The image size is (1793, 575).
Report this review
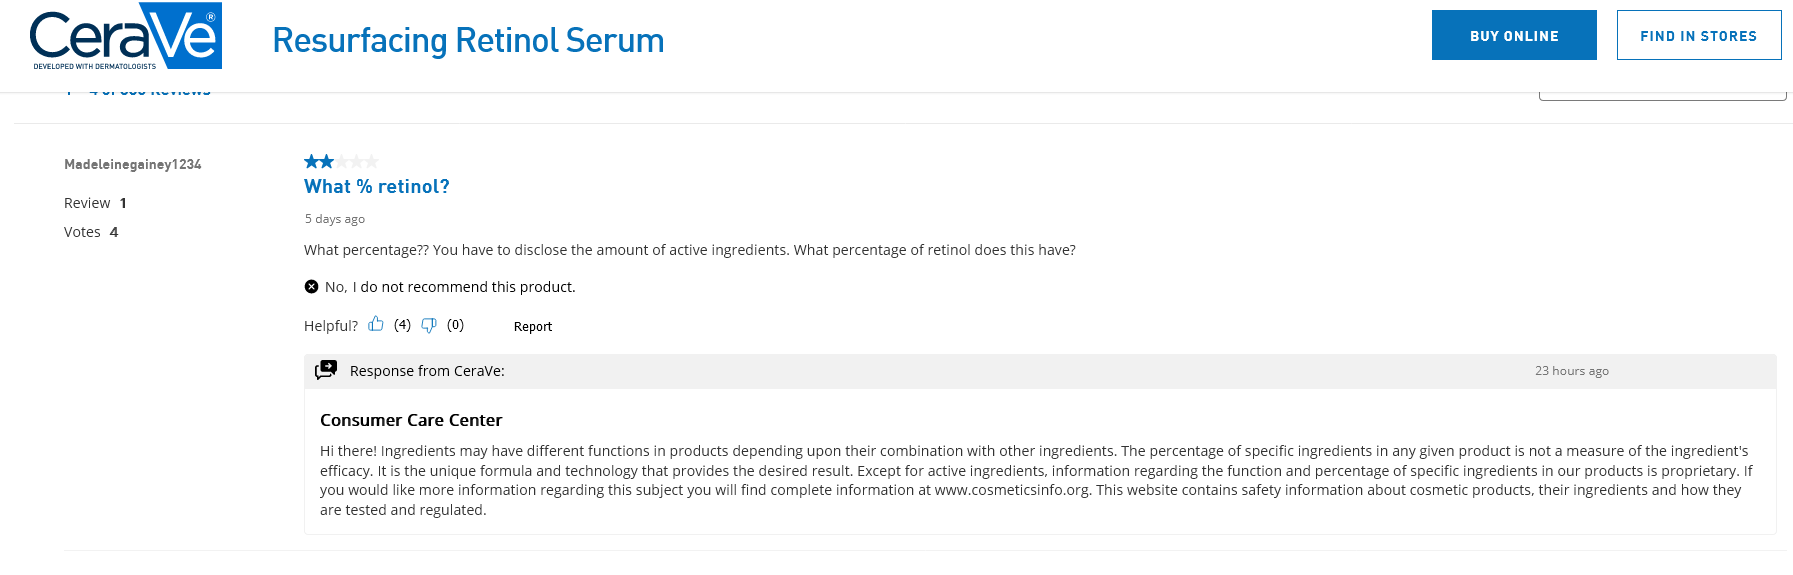pos(532,326)
